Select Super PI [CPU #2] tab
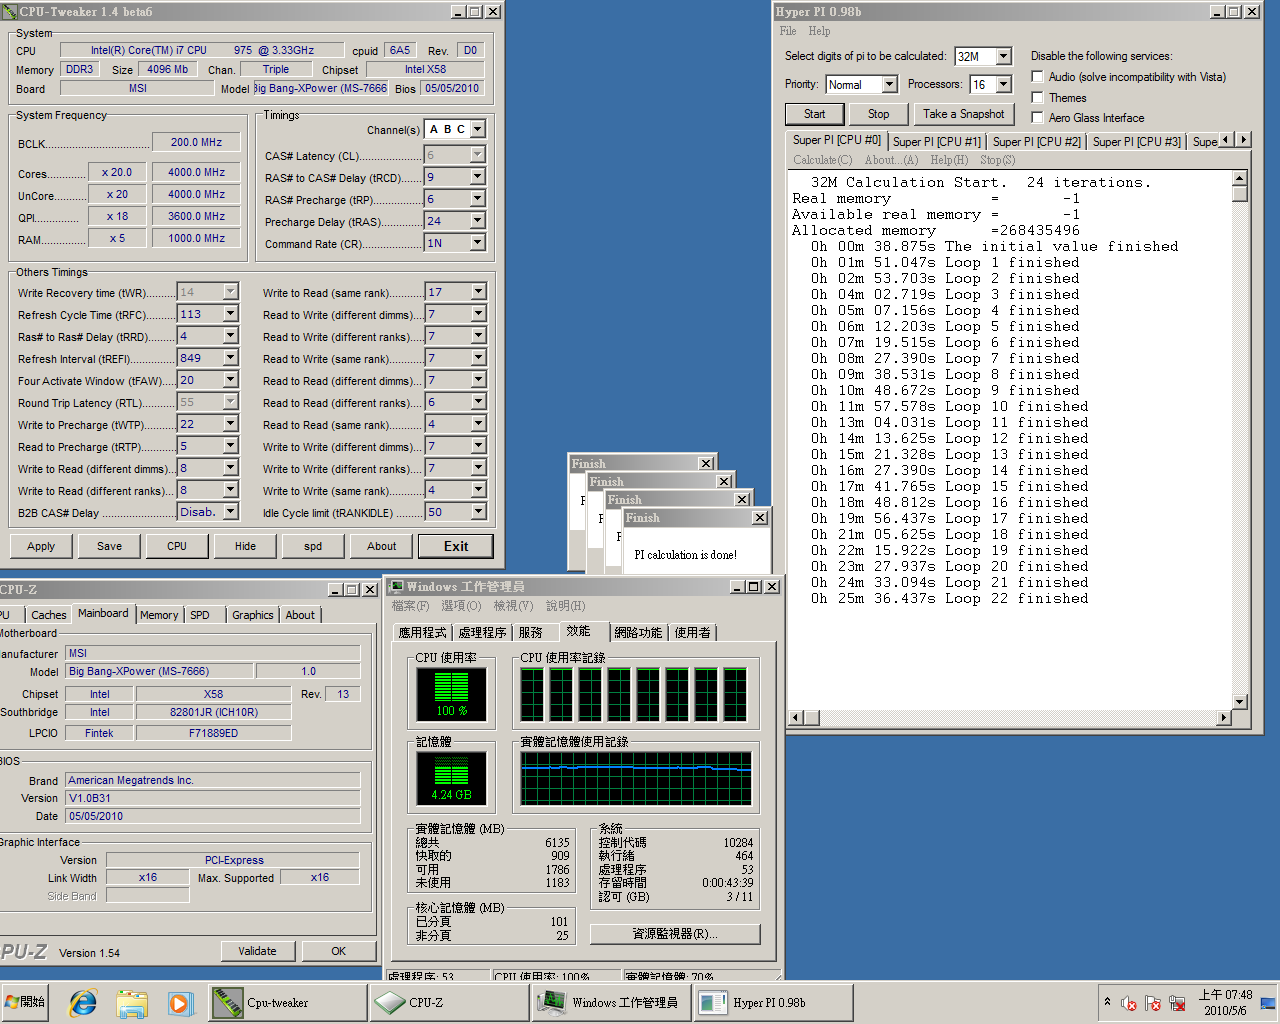The width and height of the screenshot is (1280, 1024). click(1037, 142)
